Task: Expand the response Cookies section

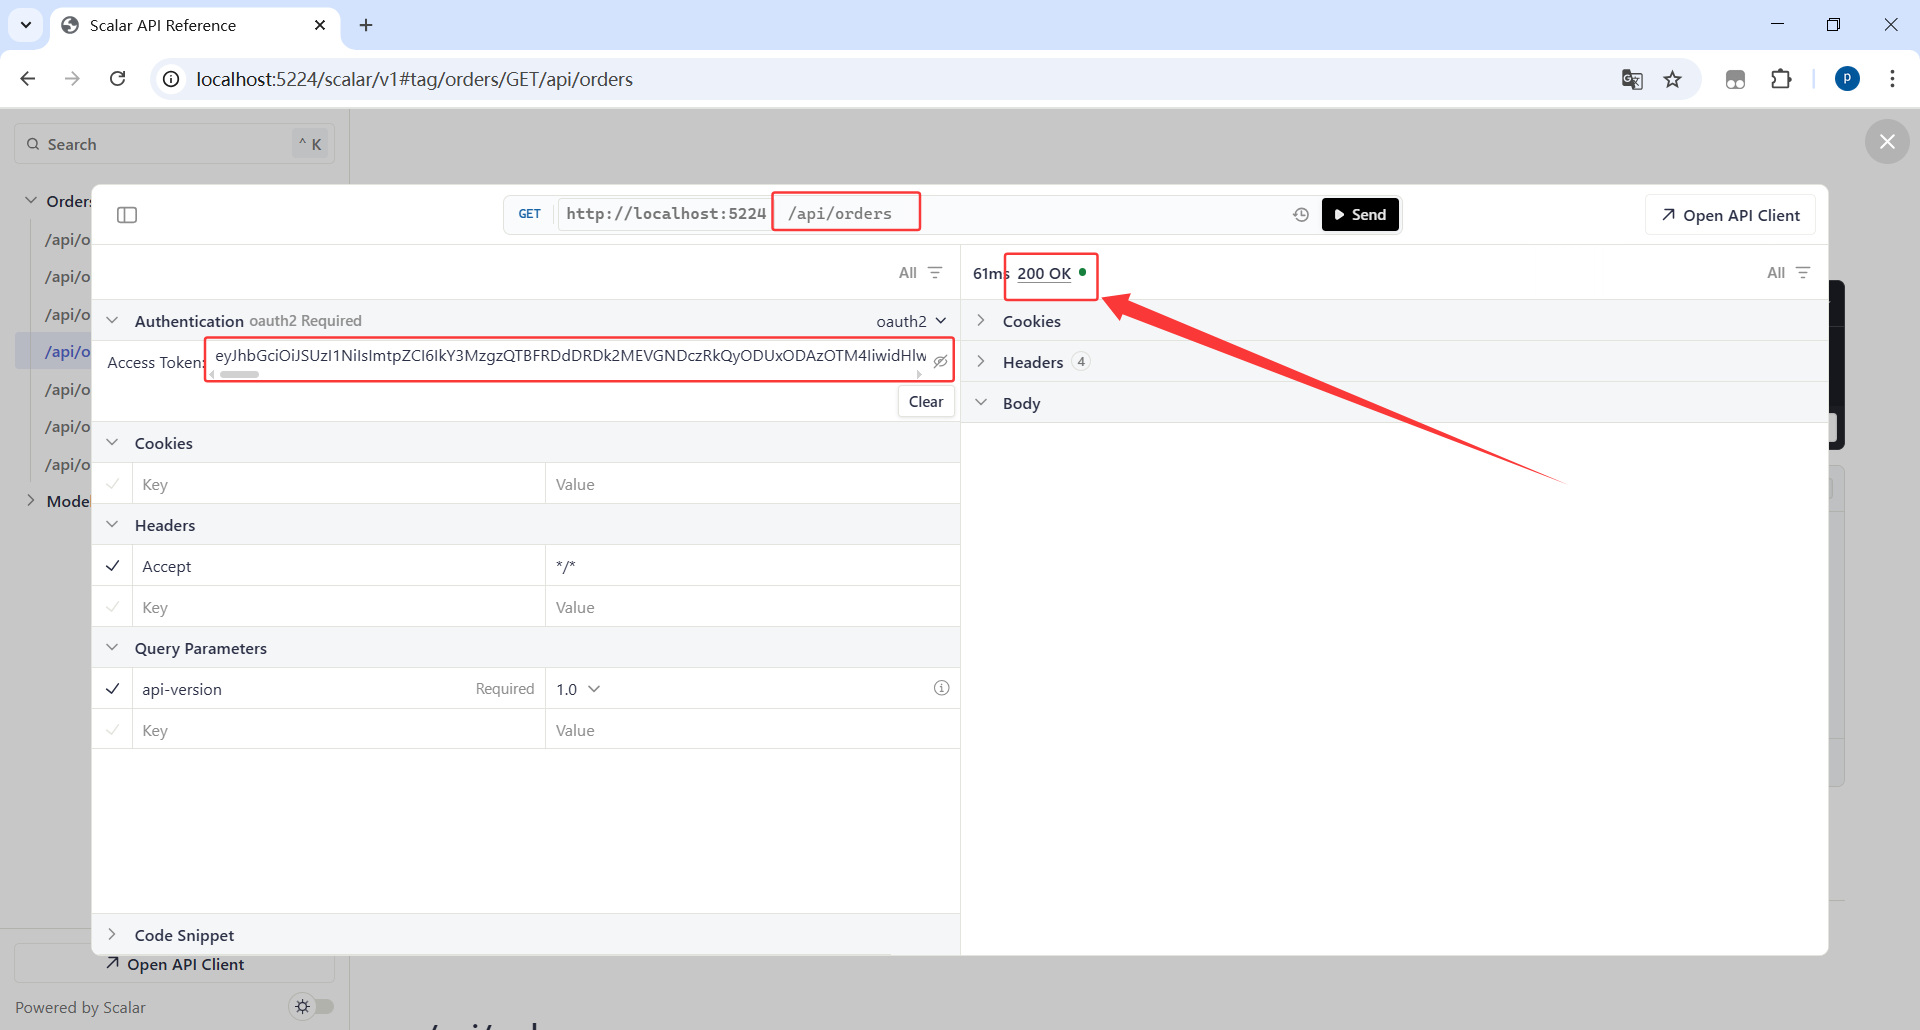Action: [x=981, y=320]
